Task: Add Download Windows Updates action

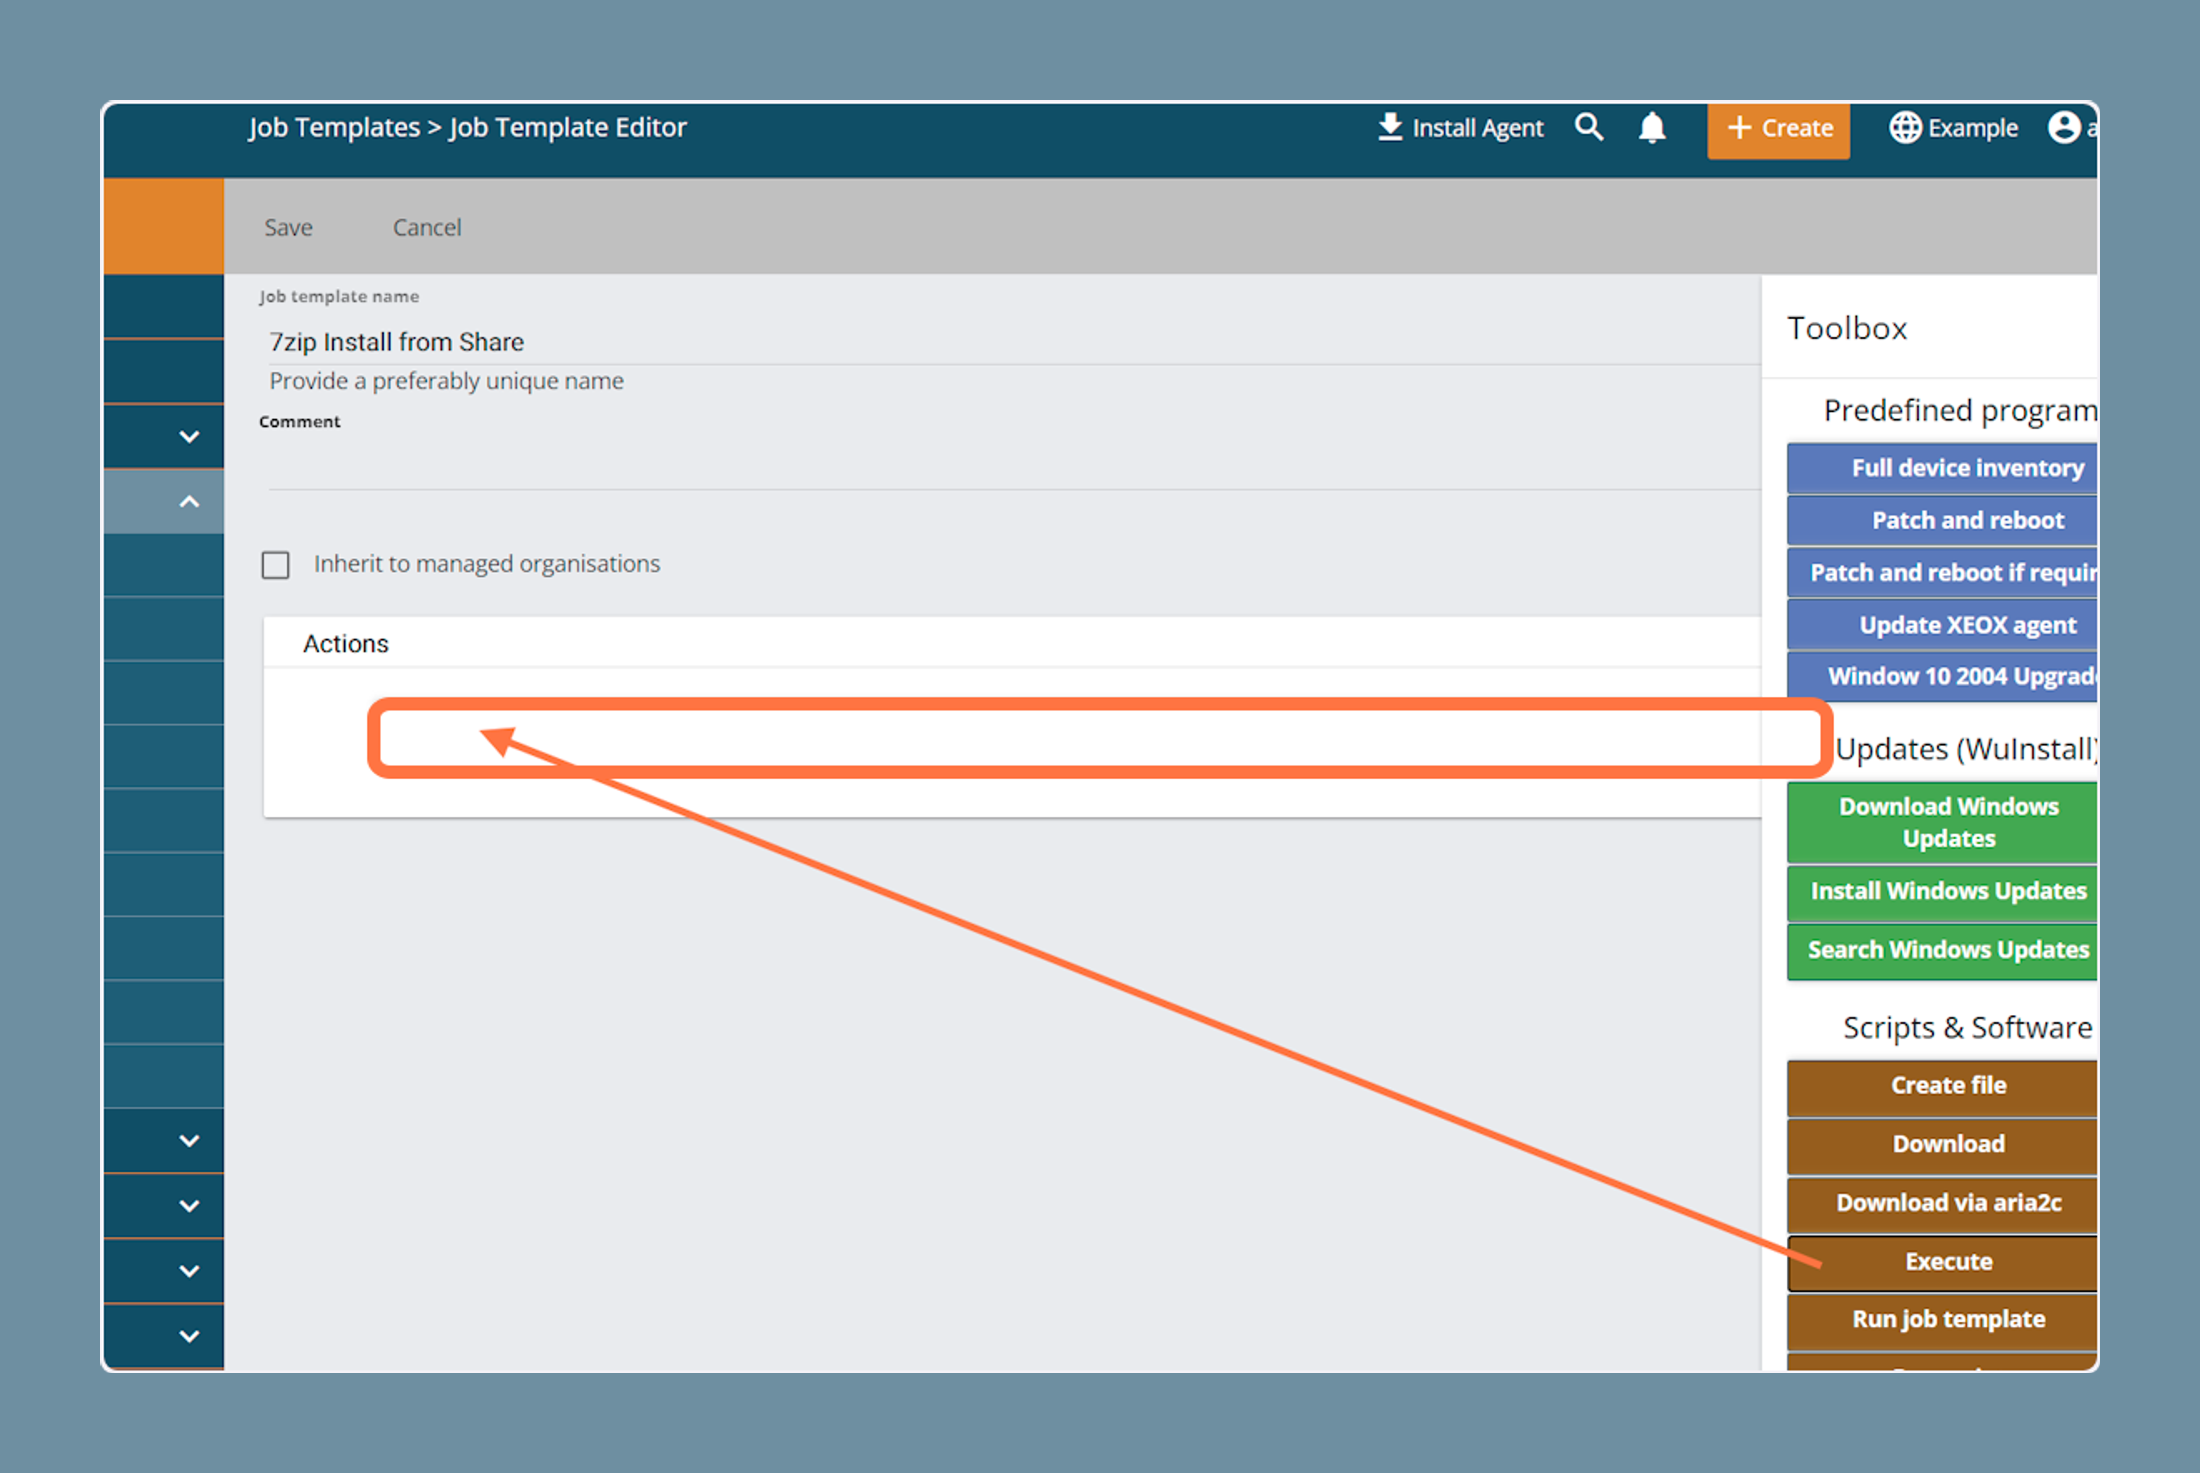Action: coord(1942,822)
